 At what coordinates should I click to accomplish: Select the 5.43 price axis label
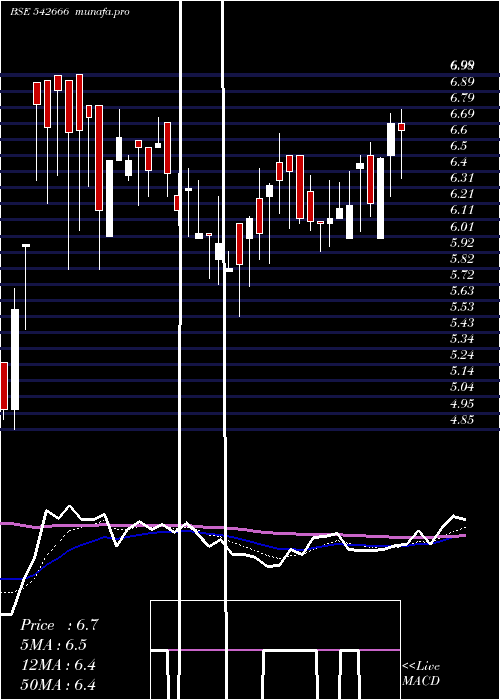pos(462,323)
